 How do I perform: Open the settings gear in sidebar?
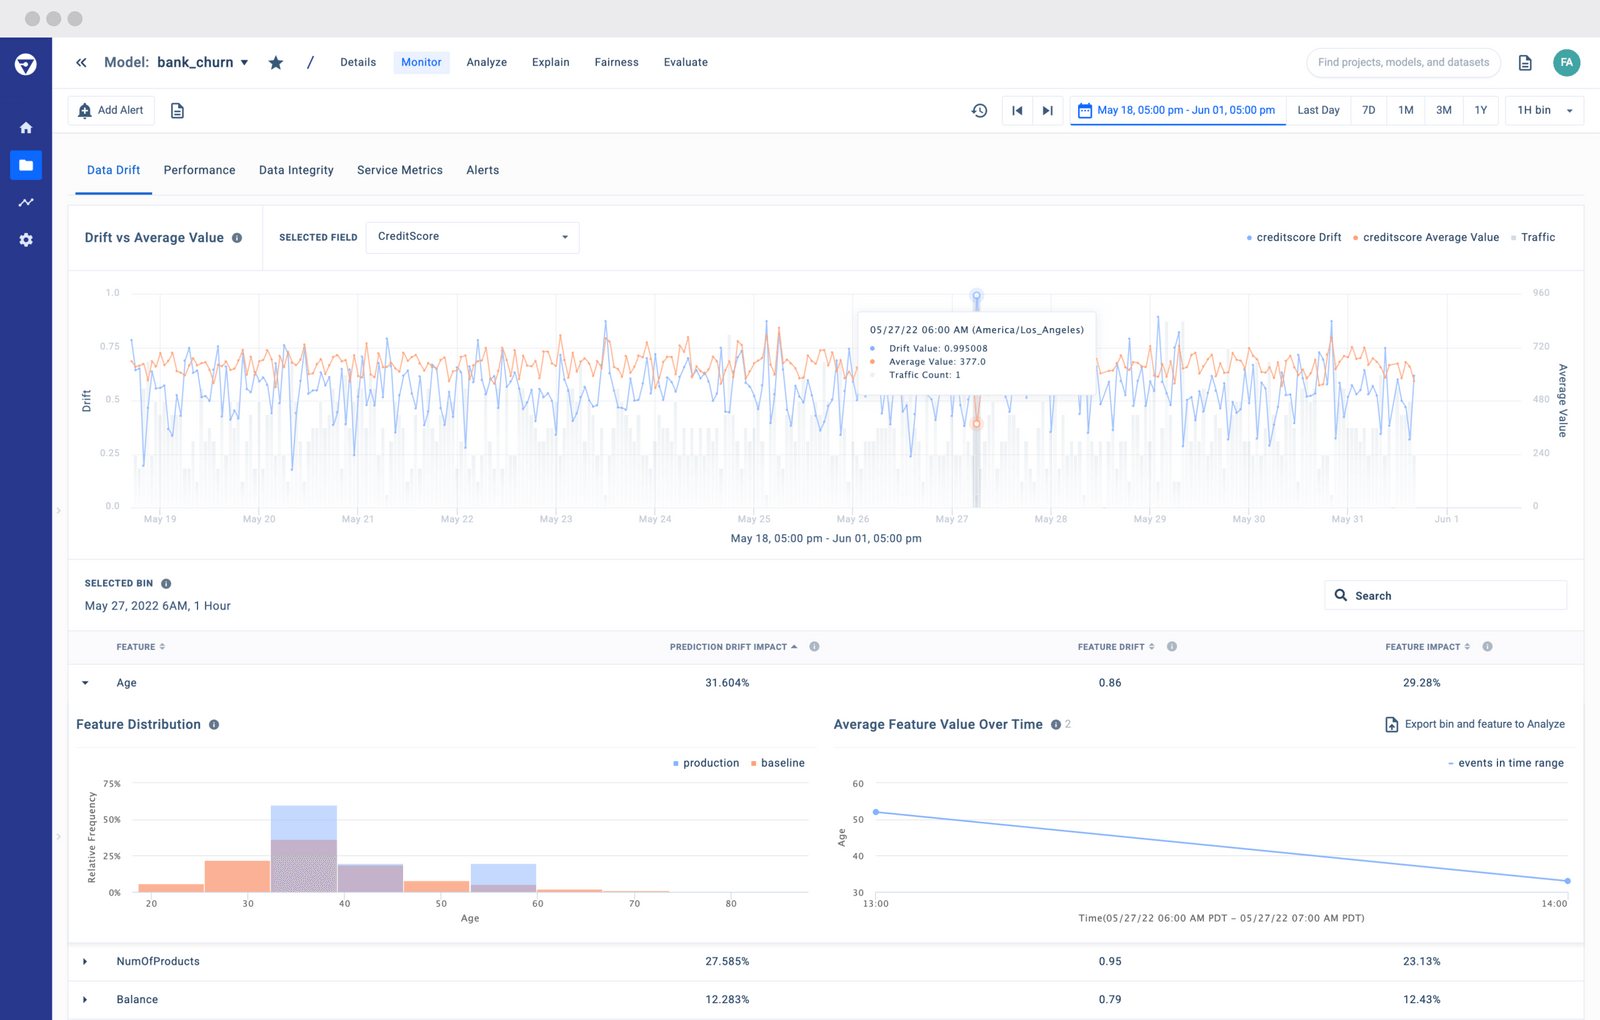[x=26, y=239]
